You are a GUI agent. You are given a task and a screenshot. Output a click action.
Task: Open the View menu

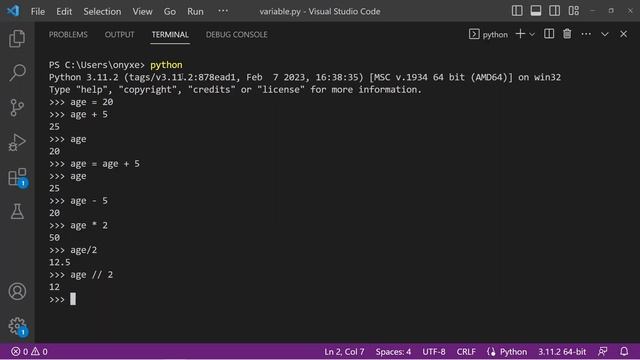(142, 11)
